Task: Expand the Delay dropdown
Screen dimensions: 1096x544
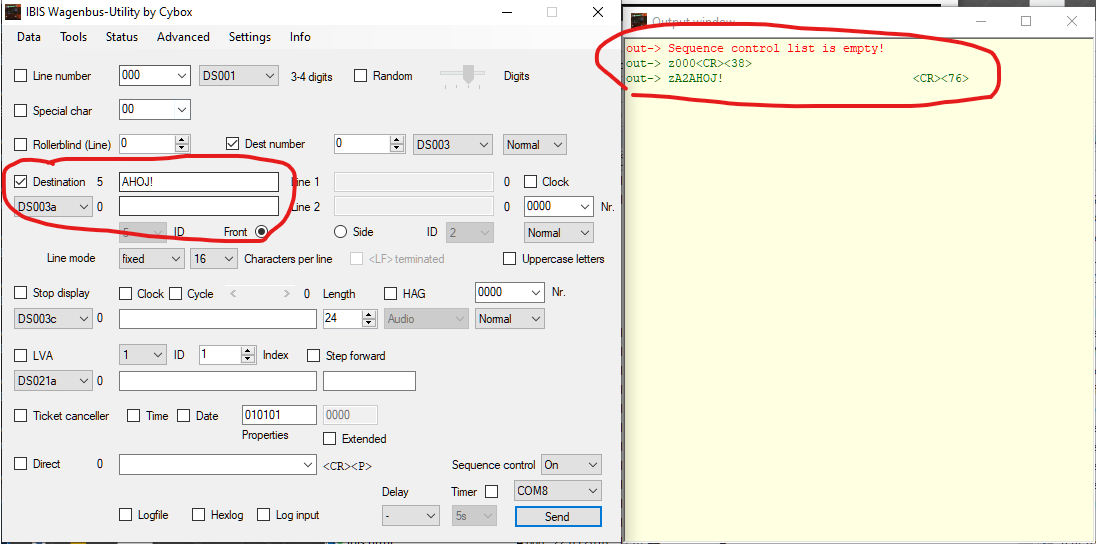Action: coord(411,516)
